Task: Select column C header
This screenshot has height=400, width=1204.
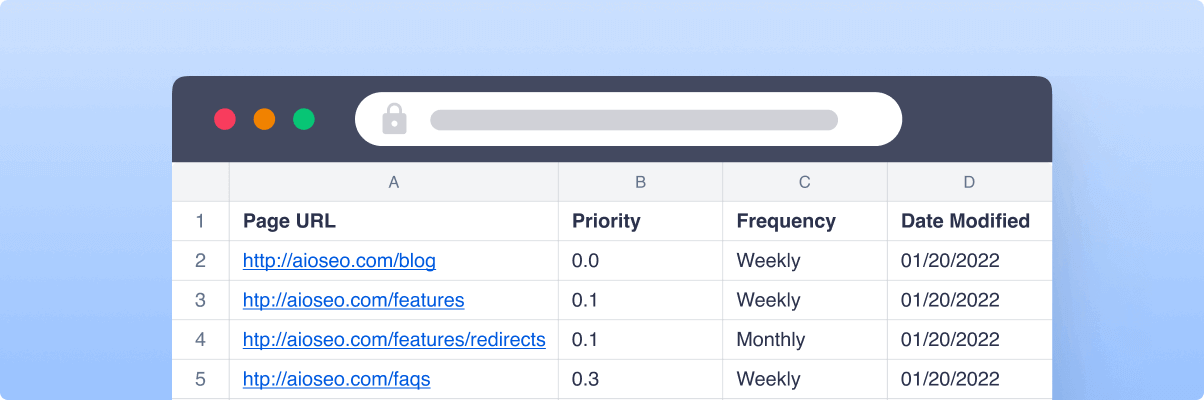Action: tap(805, 182)
